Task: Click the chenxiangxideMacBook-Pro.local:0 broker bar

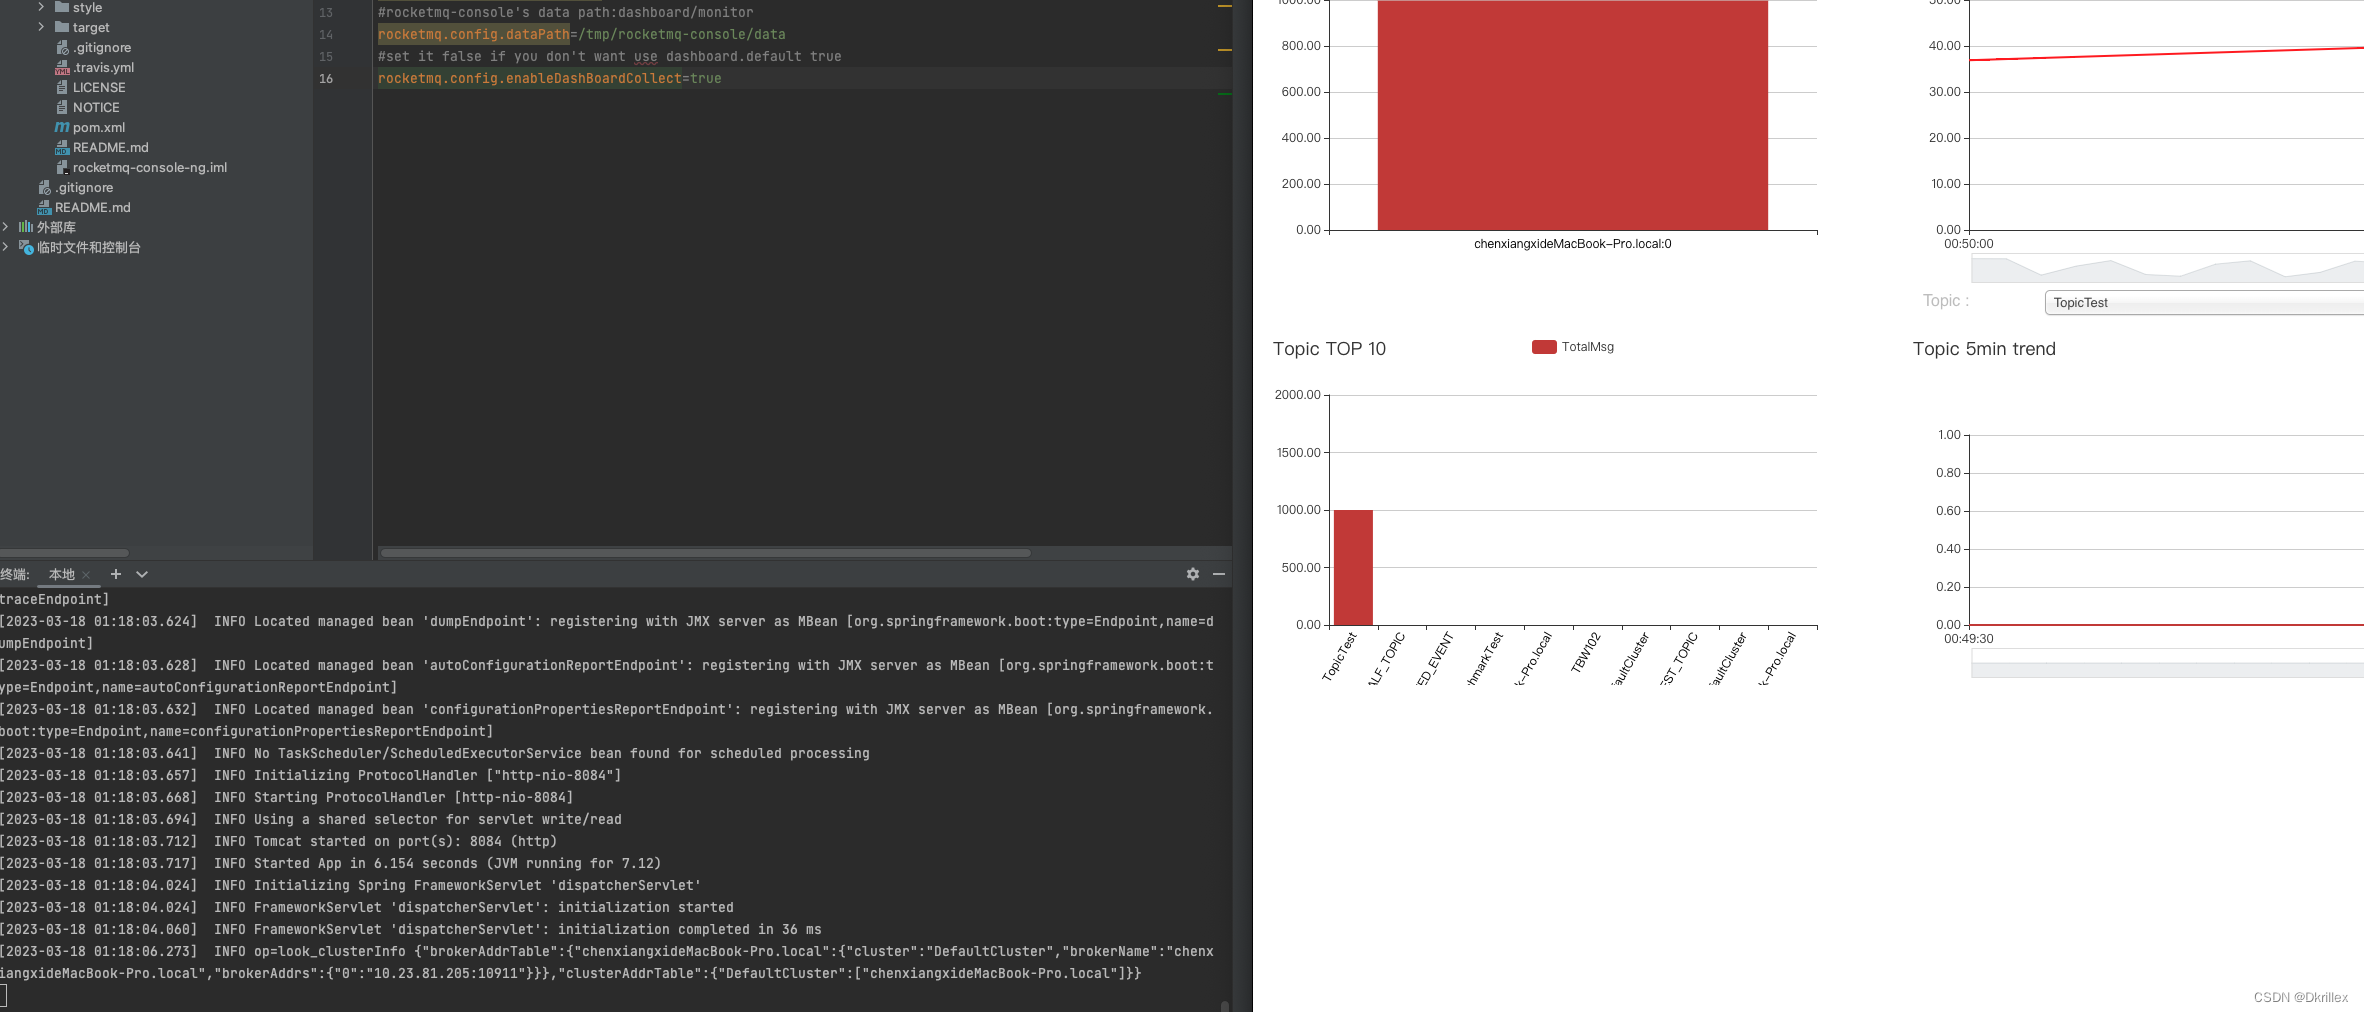Action: pos(1572,115)
